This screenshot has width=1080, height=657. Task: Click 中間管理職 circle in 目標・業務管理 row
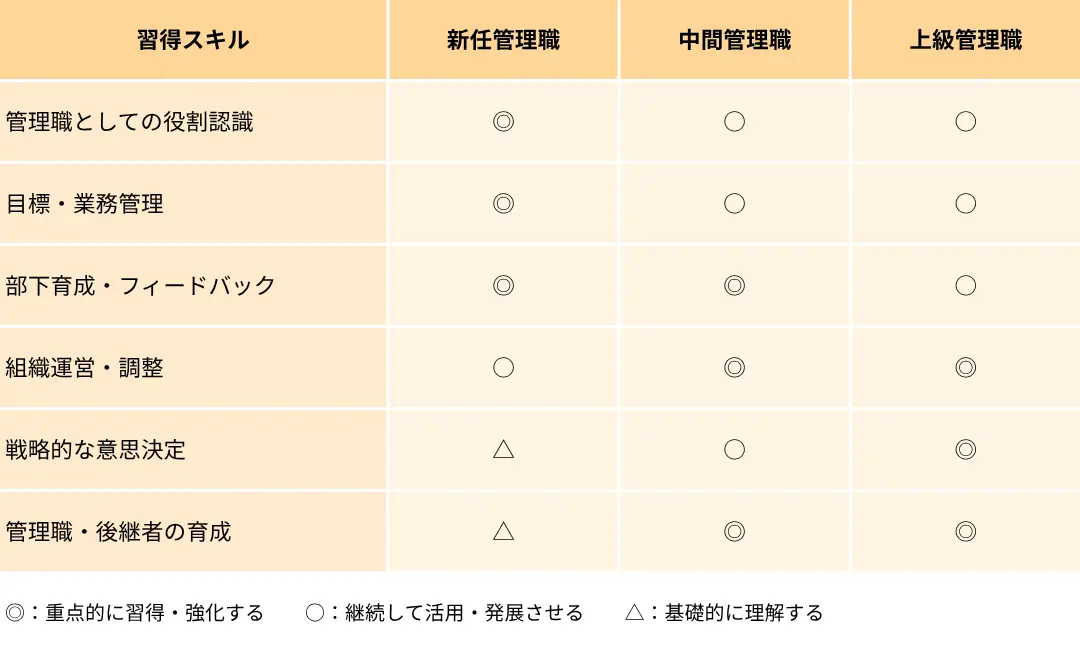point(734,204)
